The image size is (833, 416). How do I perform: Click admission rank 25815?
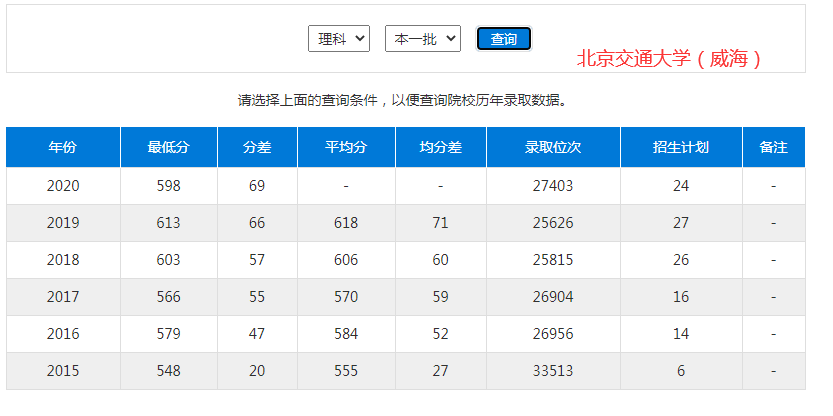[553, 260]
